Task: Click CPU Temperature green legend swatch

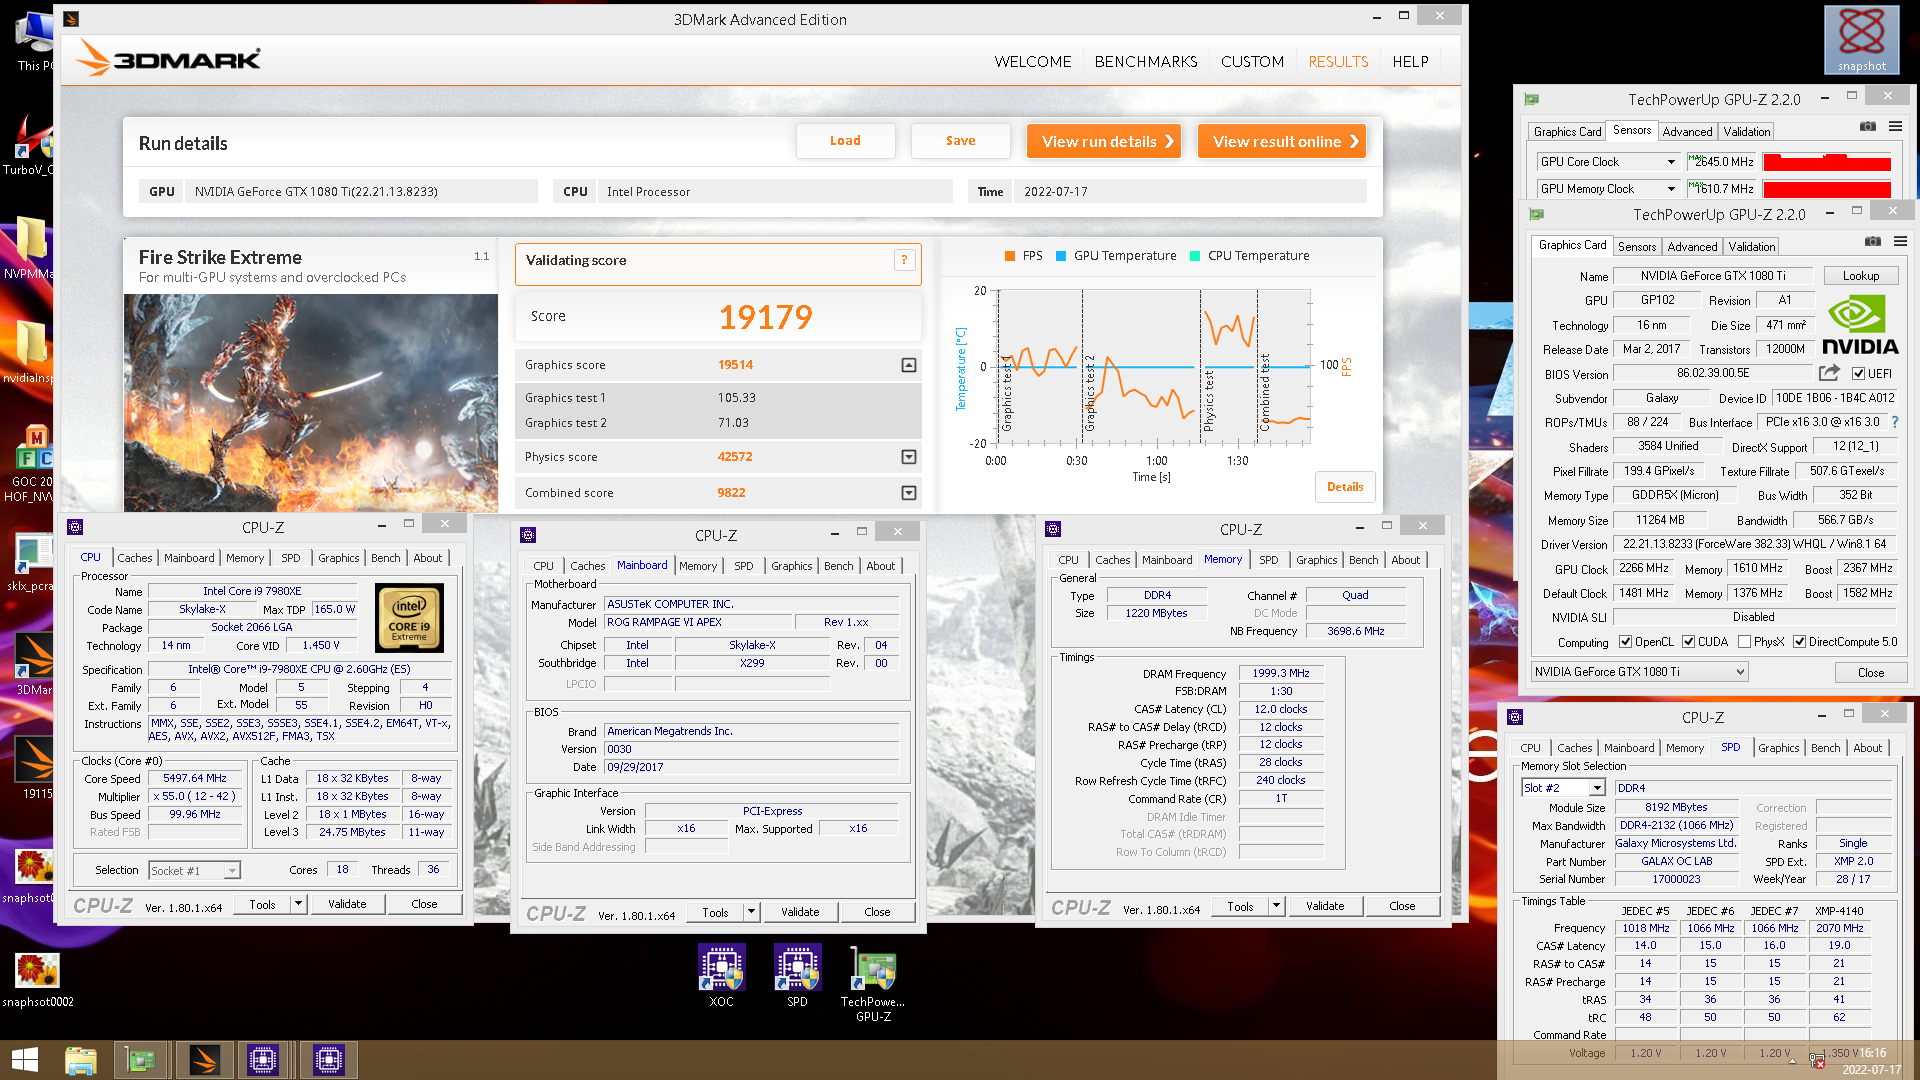Action: click(x=1194, y=256)
